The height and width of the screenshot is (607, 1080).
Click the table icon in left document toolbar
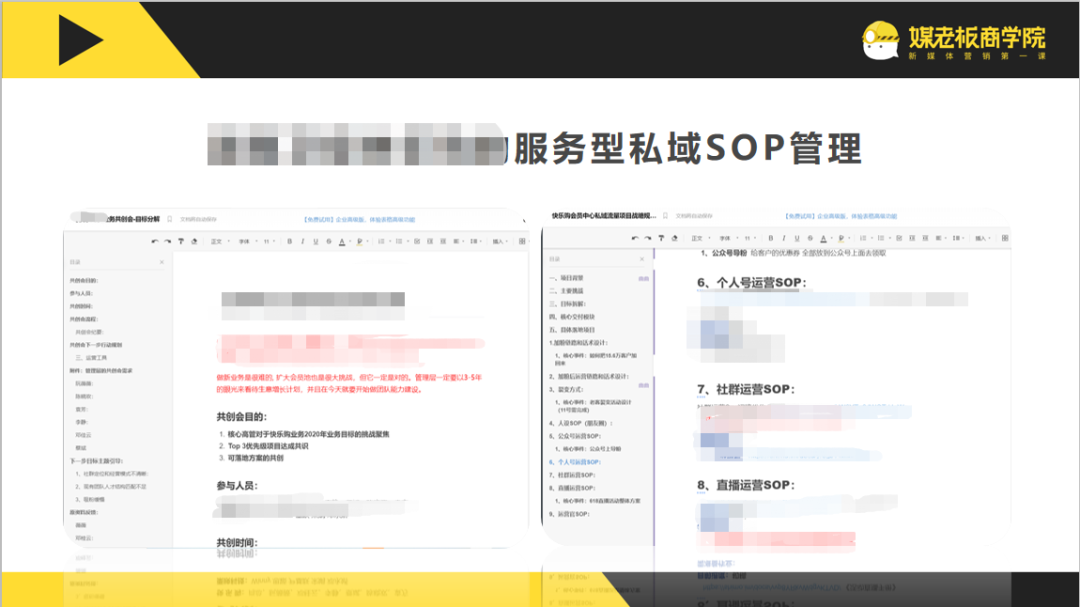[522, 241]
